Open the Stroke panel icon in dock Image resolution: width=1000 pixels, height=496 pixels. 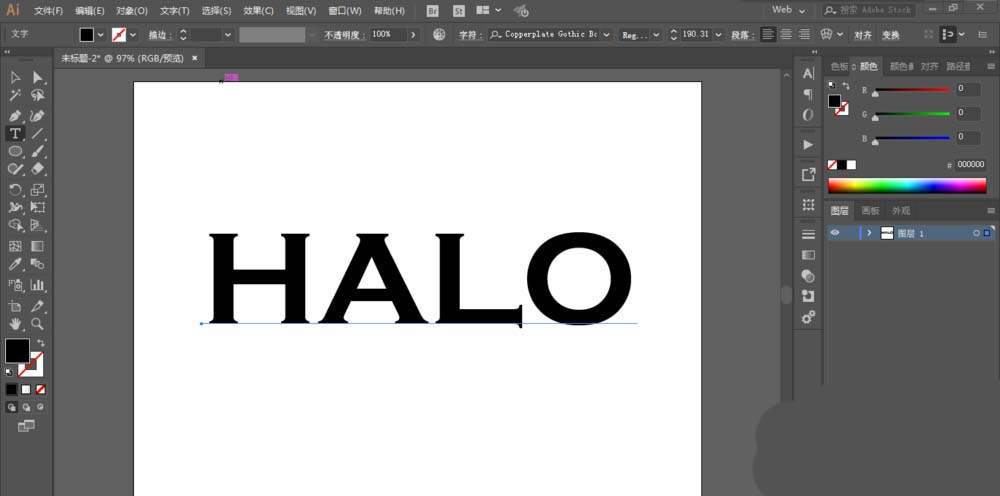(808, 234)
